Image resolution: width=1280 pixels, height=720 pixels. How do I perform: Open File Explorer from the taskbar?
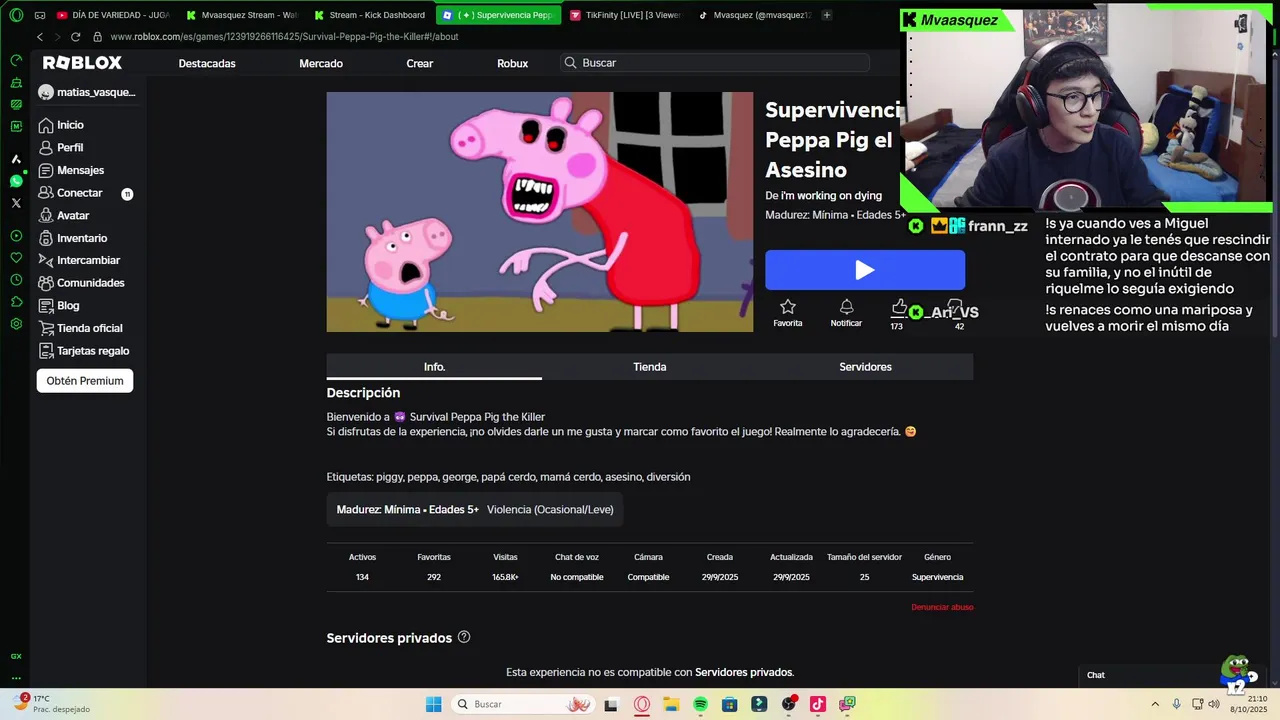tap(671, 704)
